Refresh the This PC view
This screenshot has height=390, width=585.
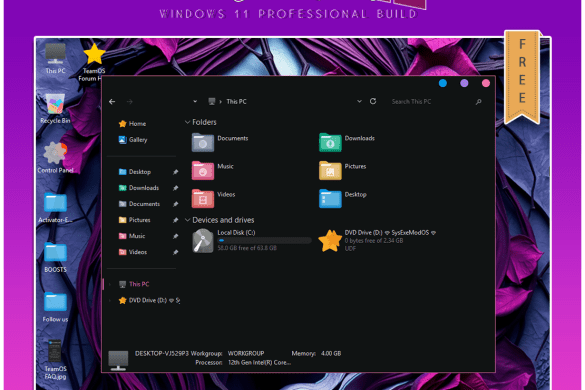[373, 101]
